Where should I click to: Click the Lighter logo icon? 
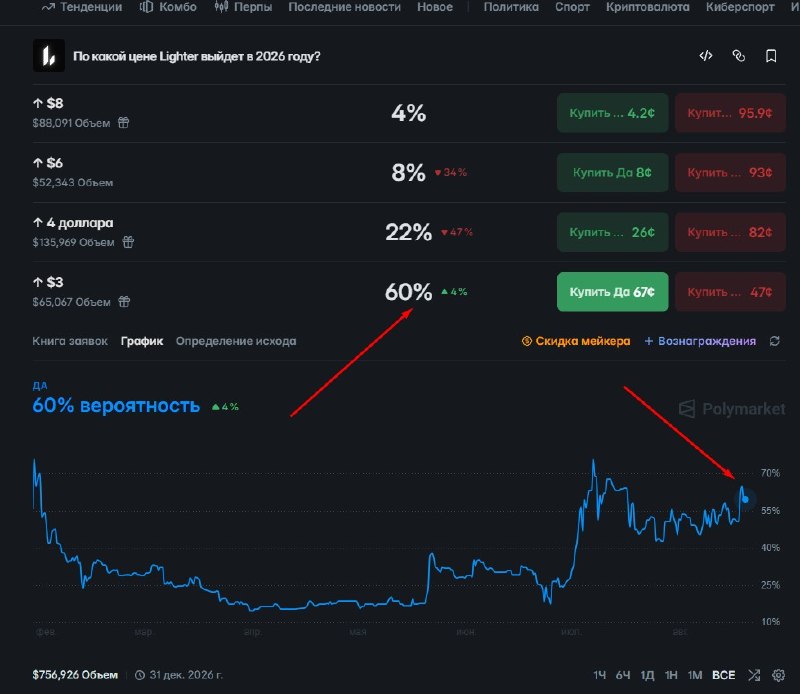[49, 56]
